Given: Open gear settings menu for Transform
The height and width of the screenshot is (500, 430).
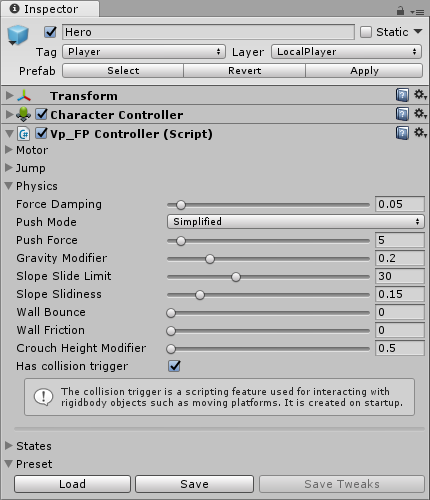Looking at the screenshot, I should coord(420,95).
